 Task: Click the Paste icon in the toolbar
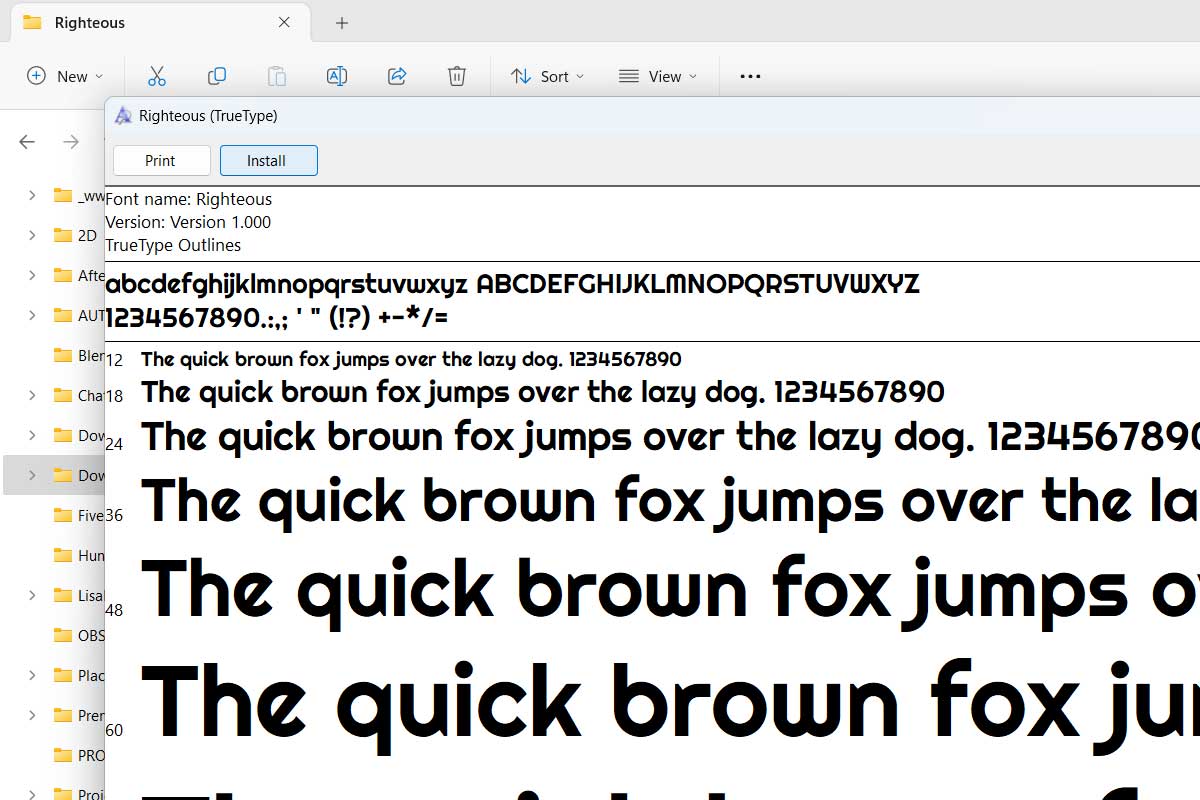[x=277, y=75]
